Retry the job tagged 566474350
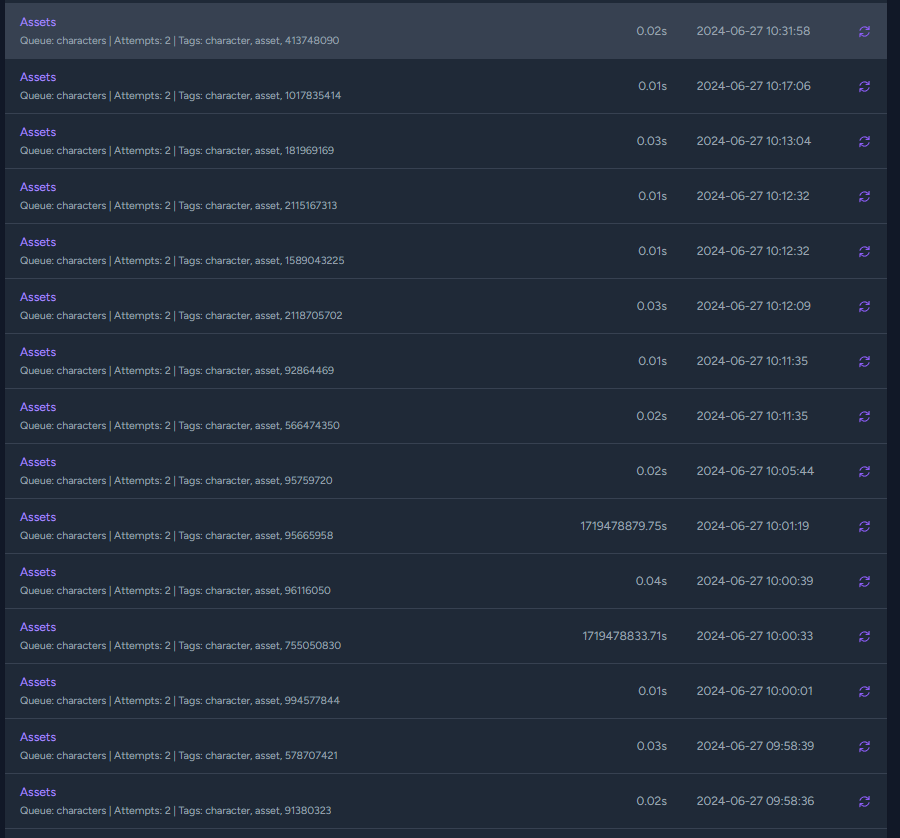900x838 pixels. point(864,416)
